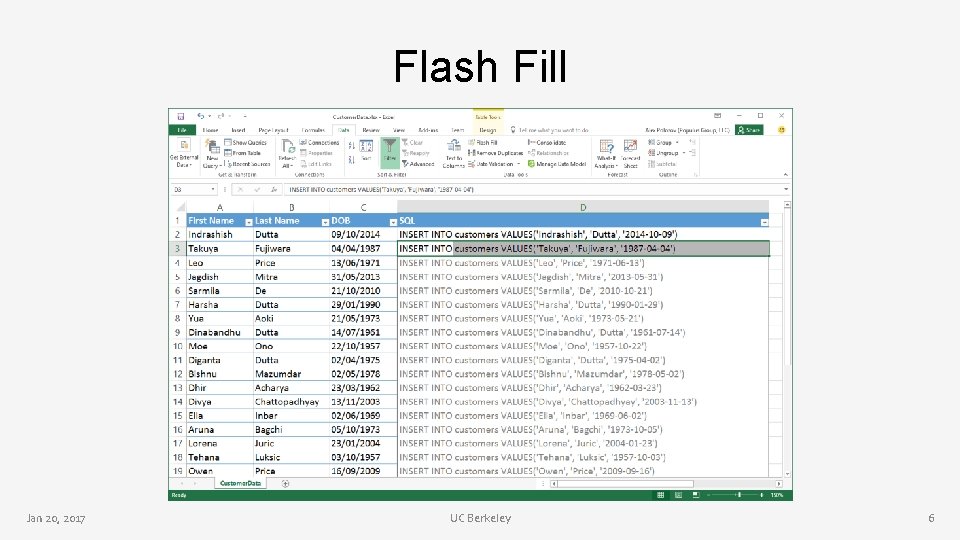
Task: Select the CustomerData sheet tab
Action: (241, 484)
